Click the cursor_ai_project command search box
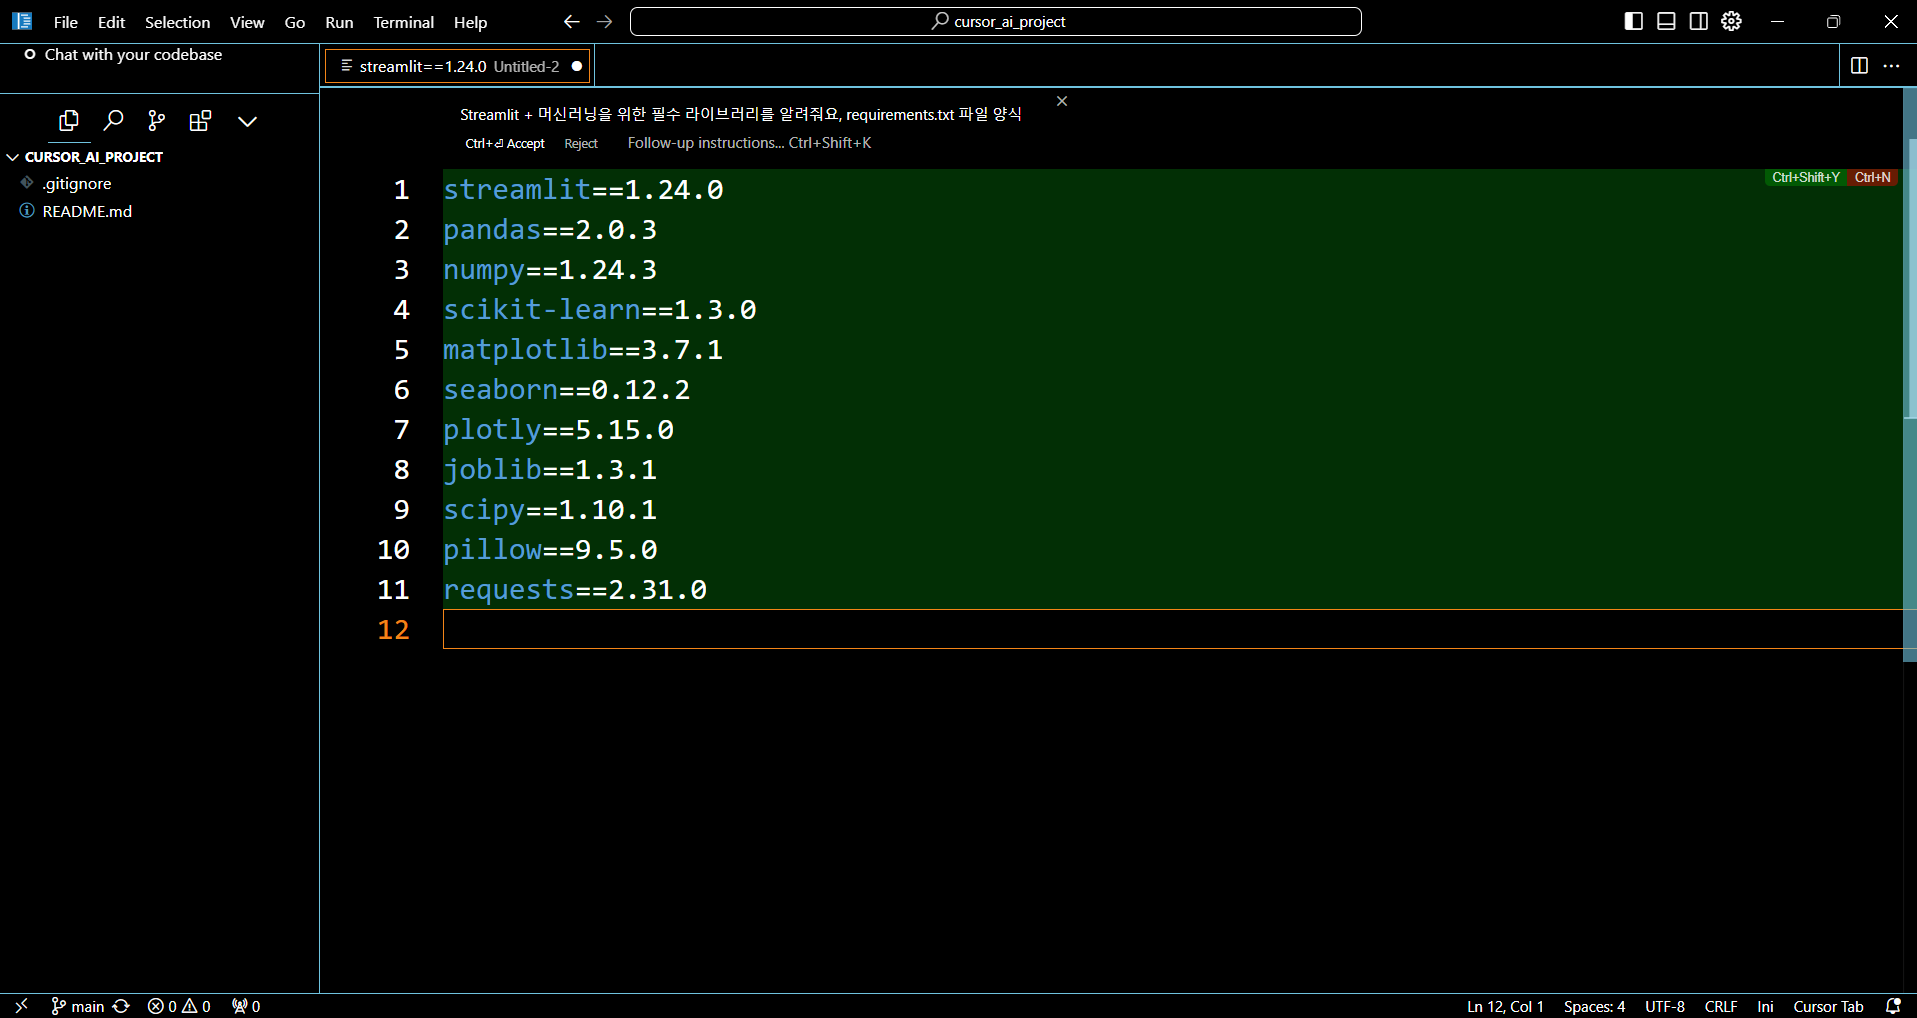The width and height of the screenshot is (1917, 1018). pos(996,21)
